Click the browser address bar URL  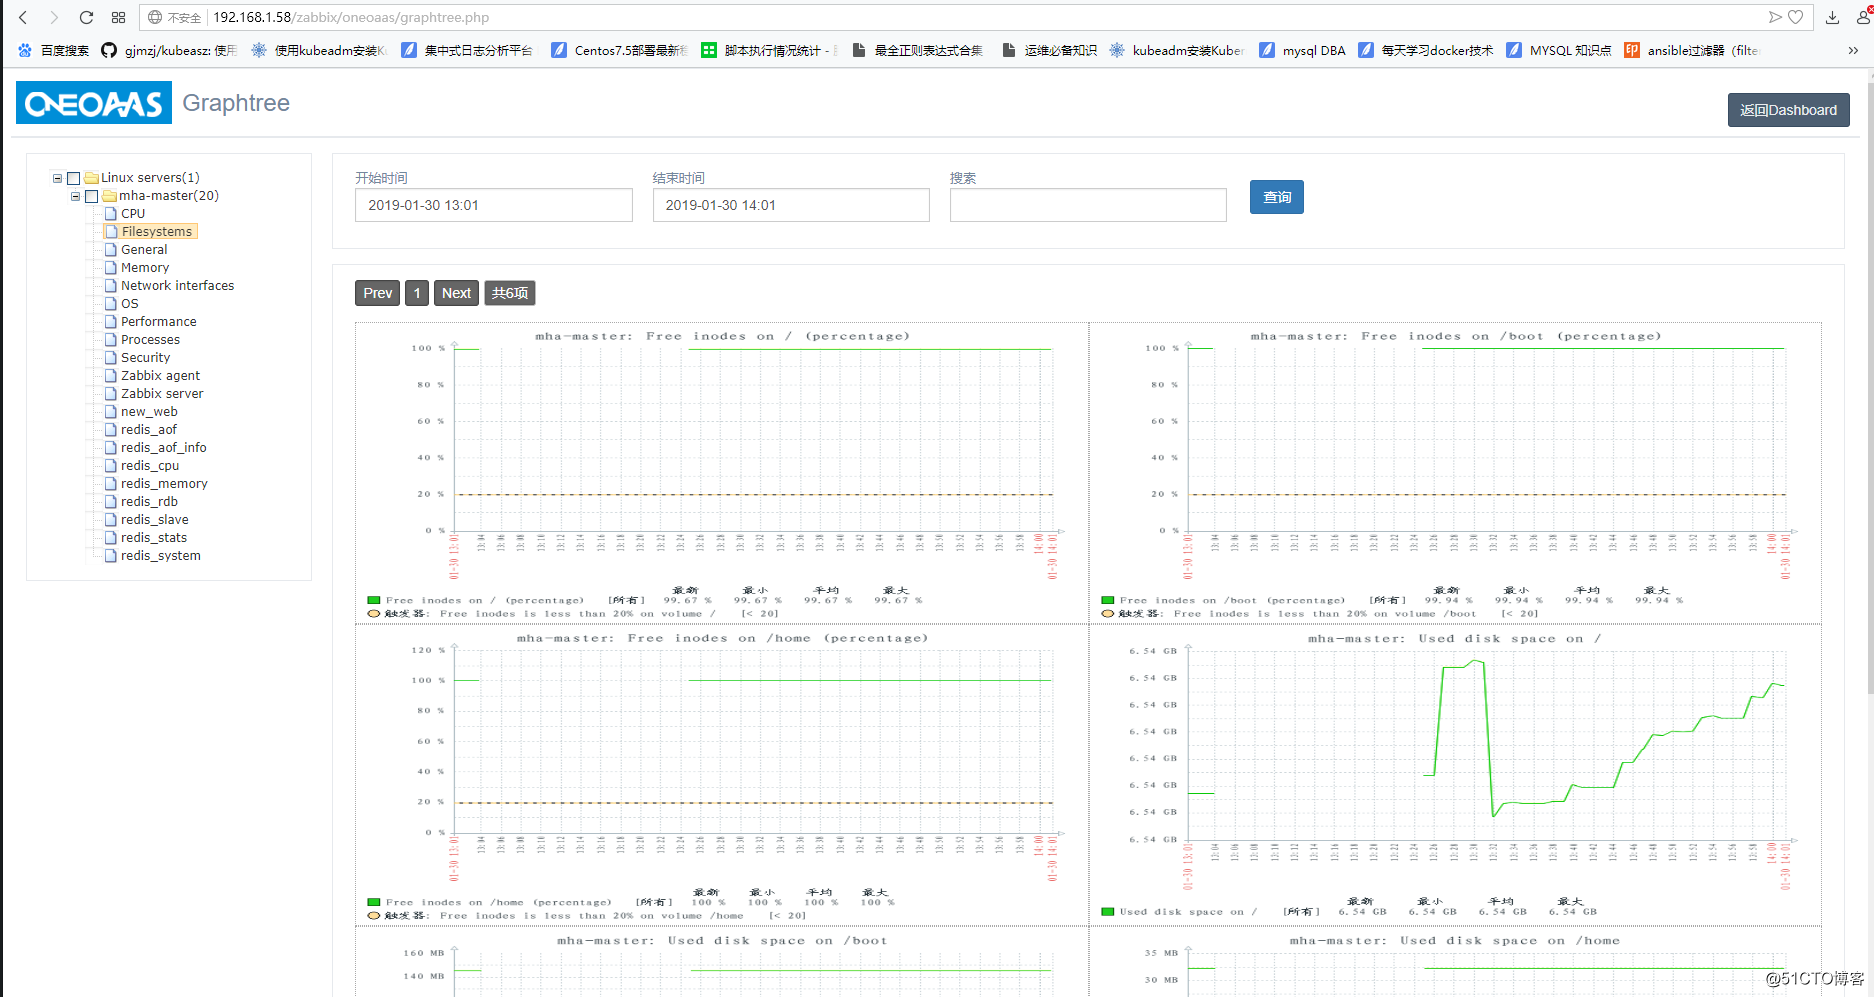point(351,17)
